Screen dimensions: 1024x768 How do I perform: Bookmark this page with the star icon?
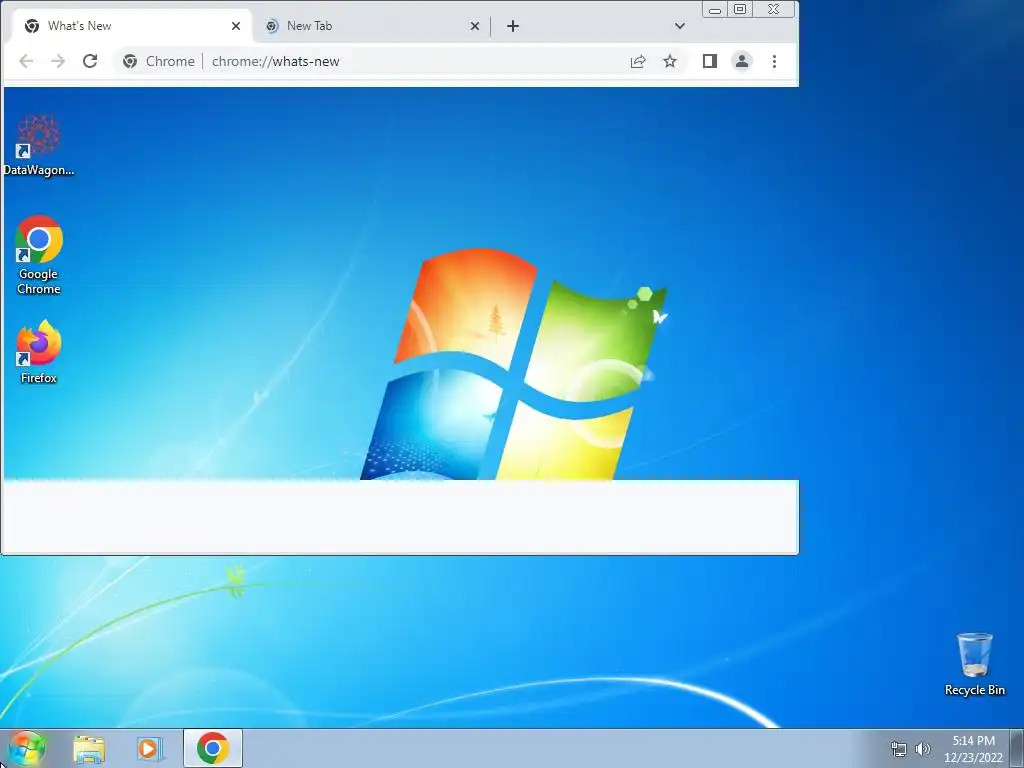click(670, 61)
